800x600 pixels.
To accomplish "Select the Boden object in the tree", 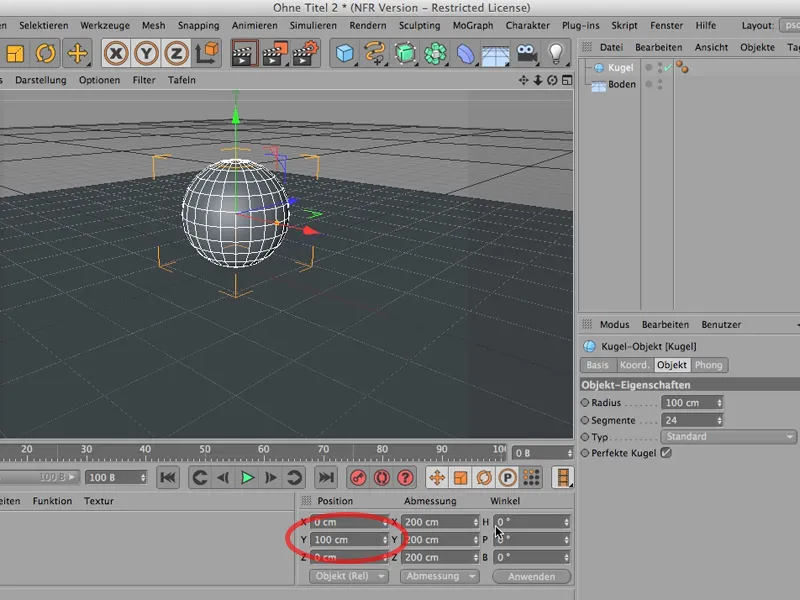I will [621, 84].
